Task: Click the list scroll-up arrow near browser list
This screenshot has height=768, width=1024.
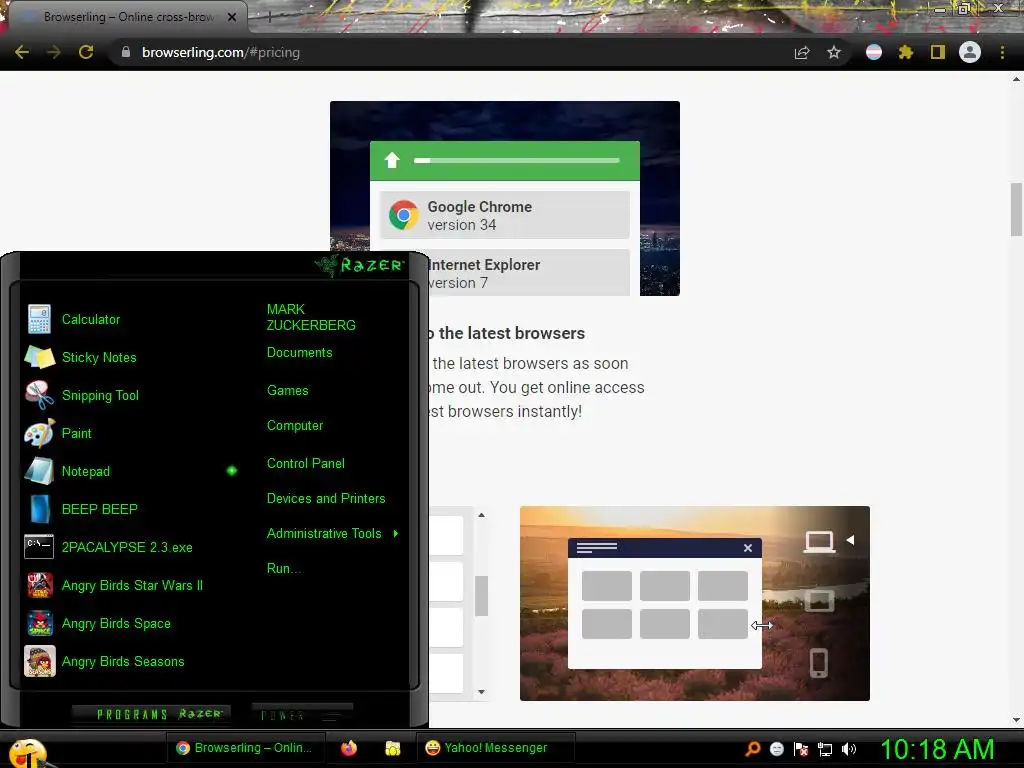Action: pyautogui.click(x=481, y=515)
